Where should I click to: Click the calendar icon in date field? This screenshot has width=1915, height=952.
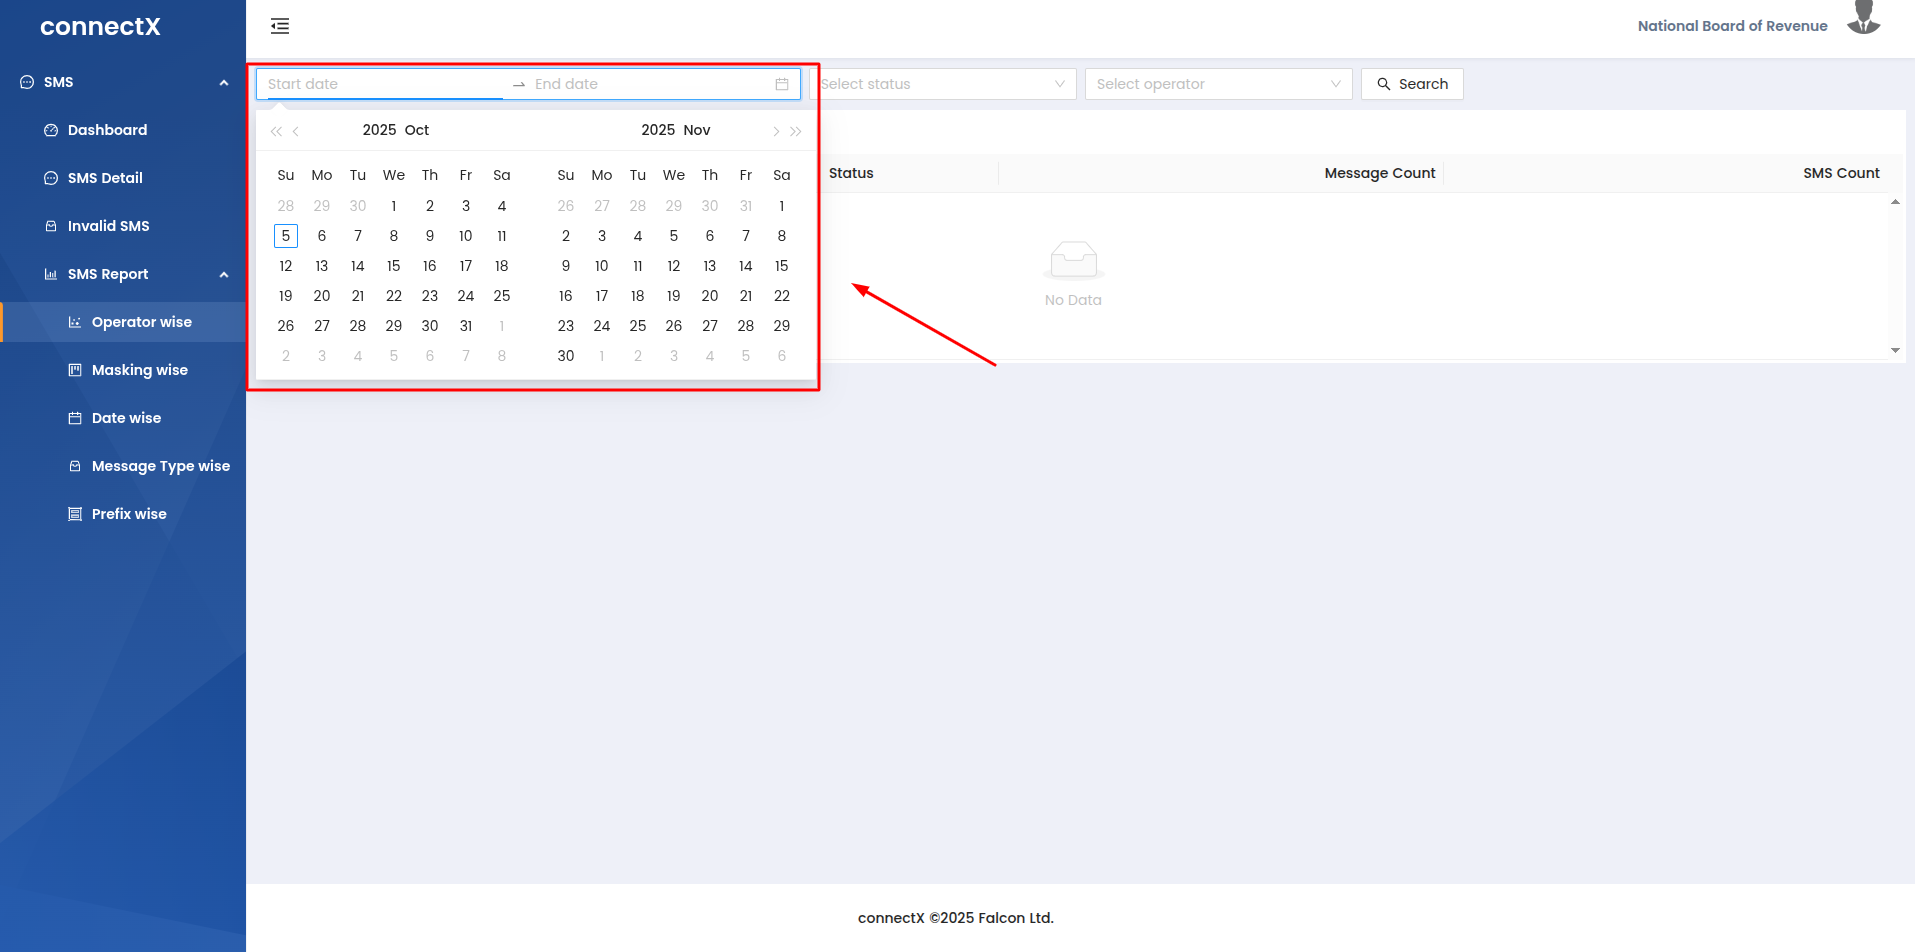[782, 84]
